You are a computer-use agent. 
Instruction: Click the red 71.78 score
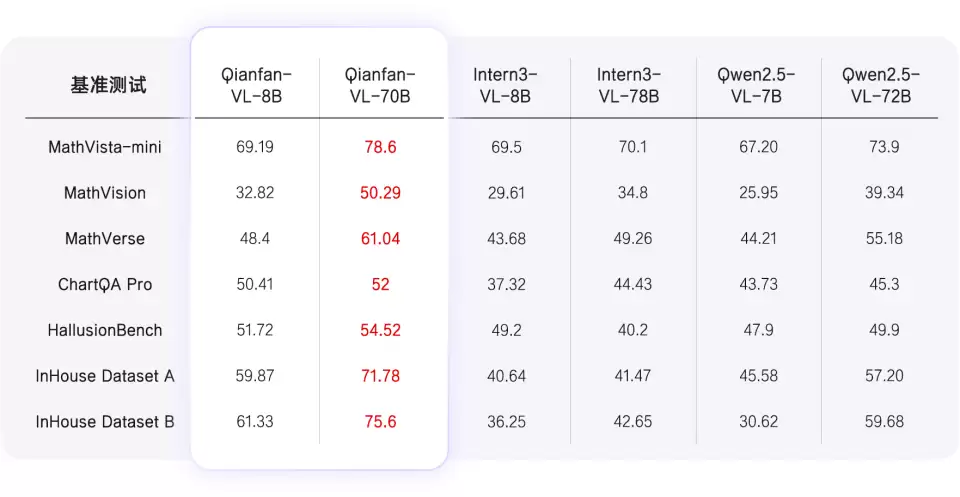pyautogui.click(x=380, y=376)
